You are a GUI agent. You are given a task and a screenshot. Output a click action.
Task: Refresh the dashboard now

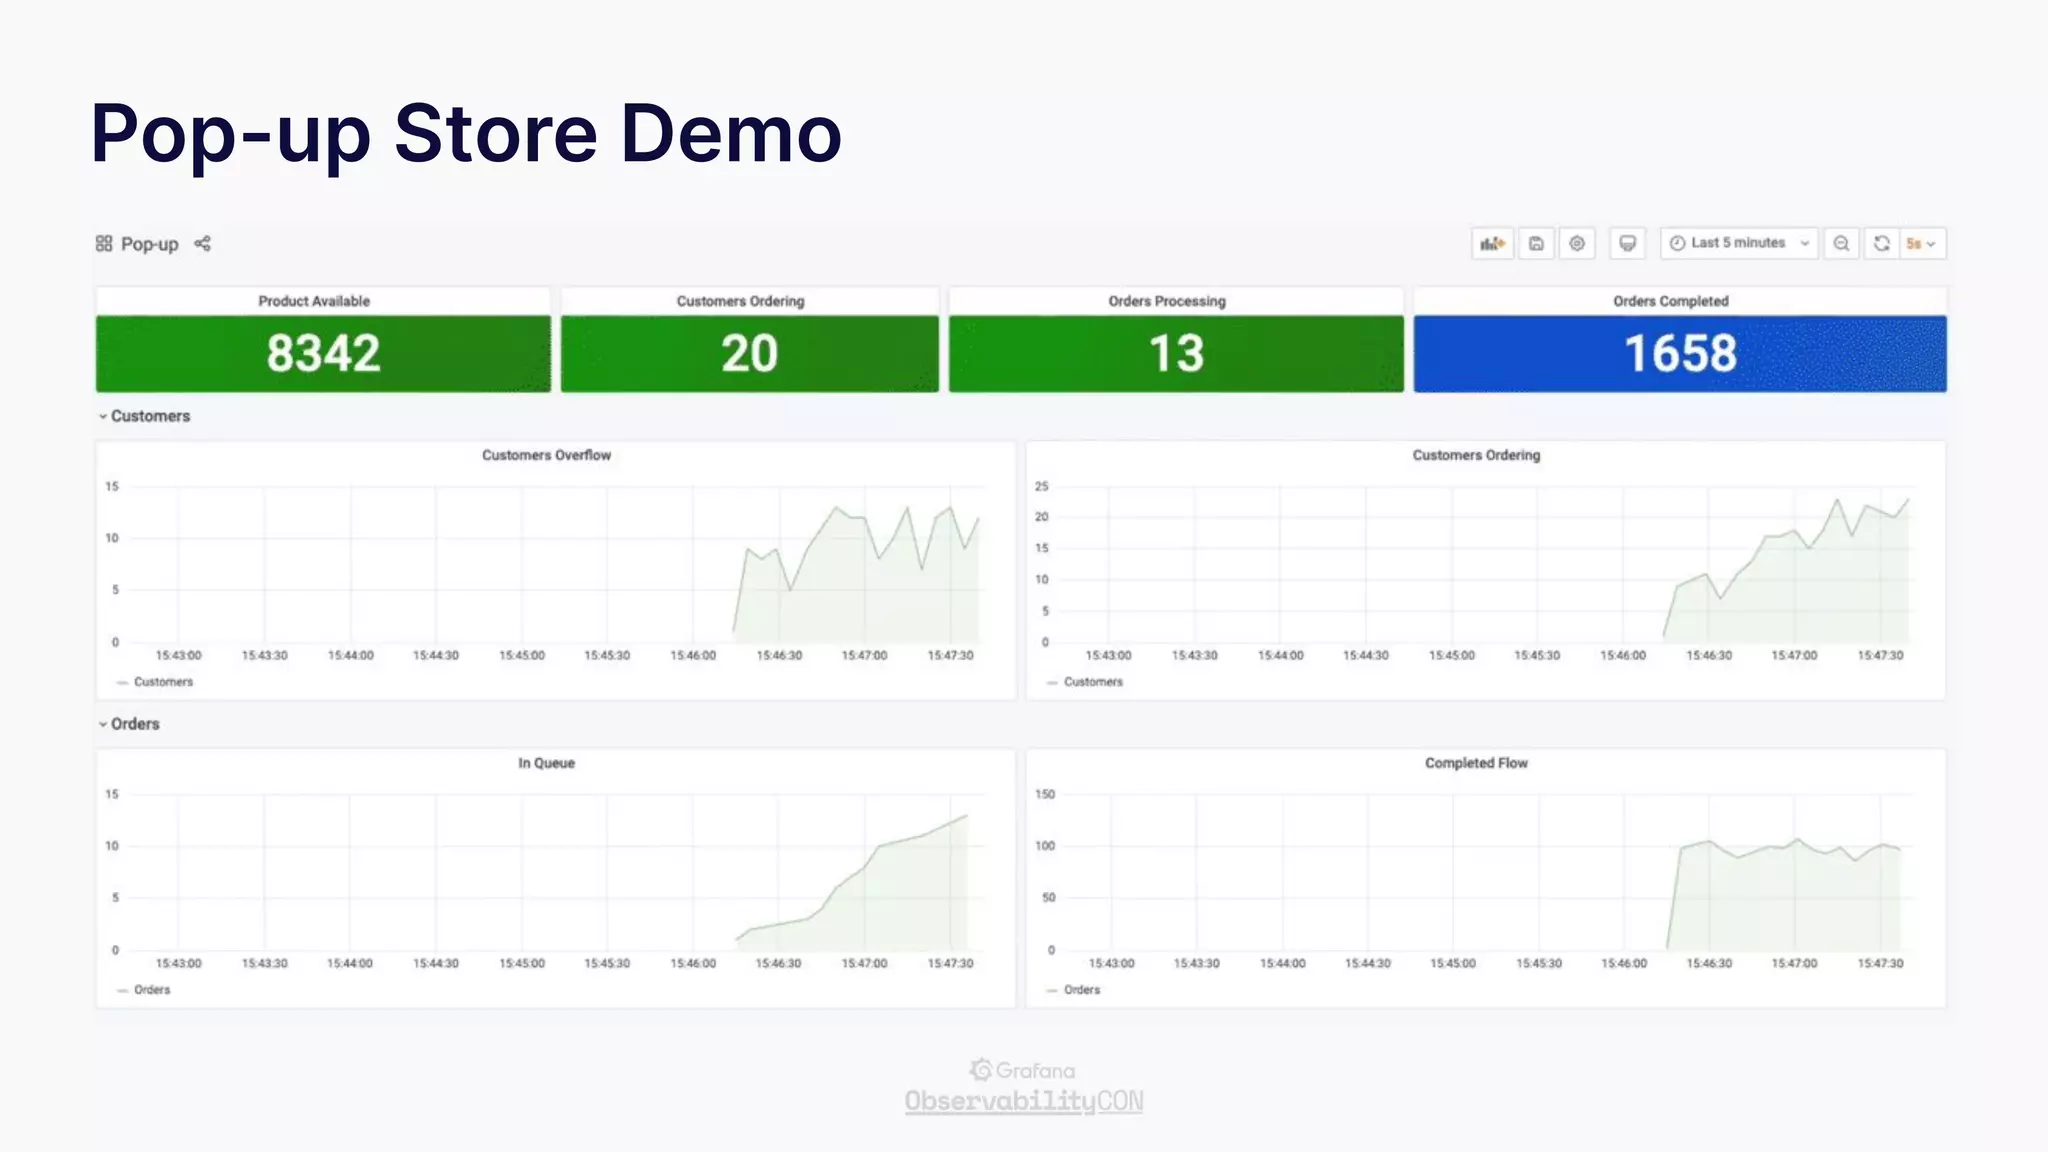1881,243
